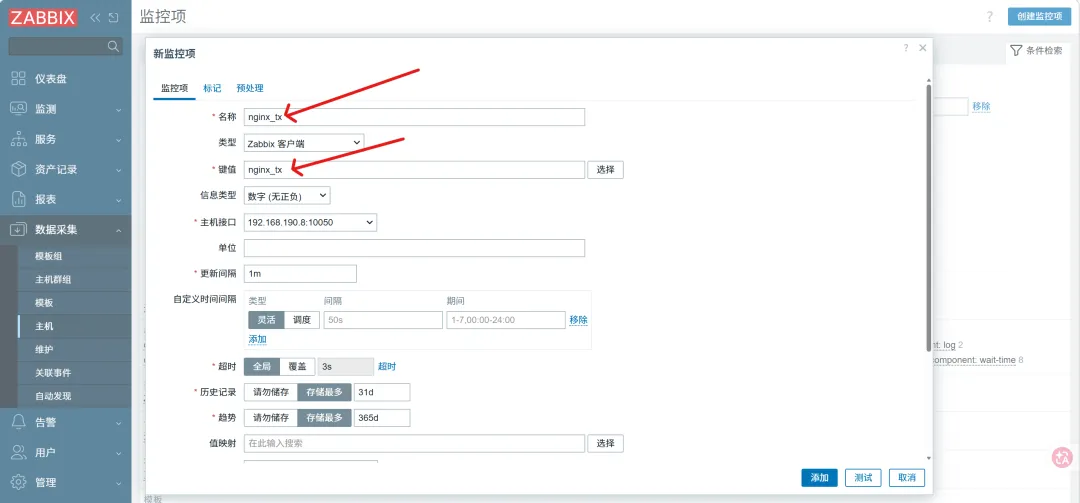Image resolution: width=1080 pixels, height=503 pixels.
Task: Click 选择 button next to 值映射
Action: [x=605, y=444]
